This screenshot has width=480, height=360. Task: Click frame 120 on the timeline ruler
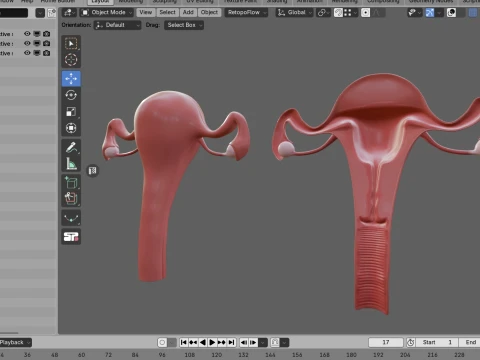tap(217, 355)
